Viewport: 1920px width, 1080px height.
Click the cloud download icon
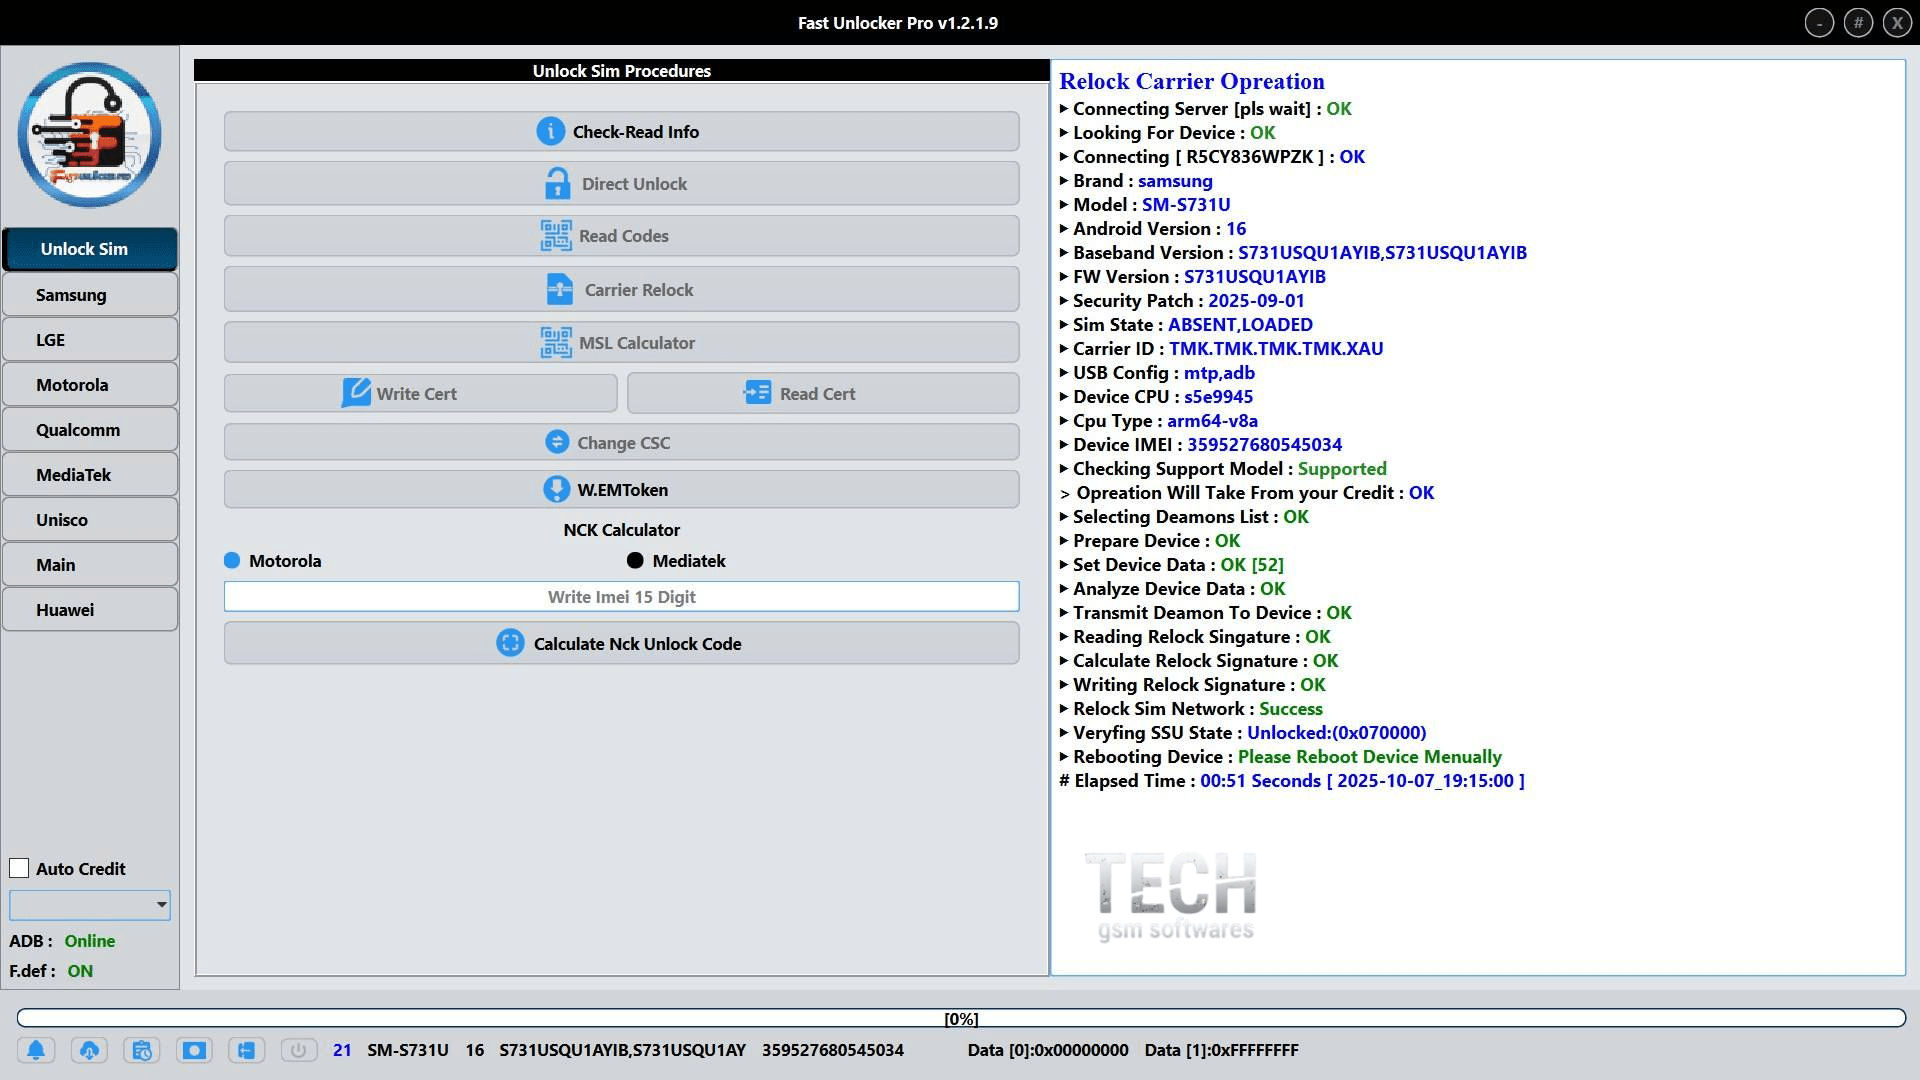coord(89,1050)
